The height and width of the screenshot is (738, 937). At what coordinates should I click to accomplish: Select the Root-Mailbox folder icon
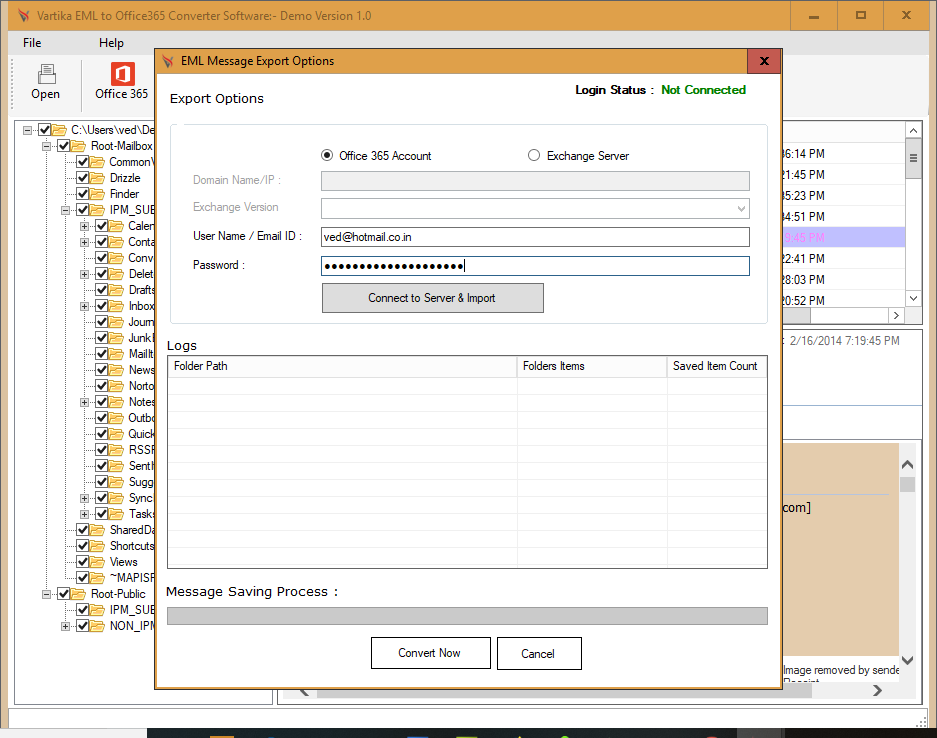pyautogui.click(x=78, y=146)
